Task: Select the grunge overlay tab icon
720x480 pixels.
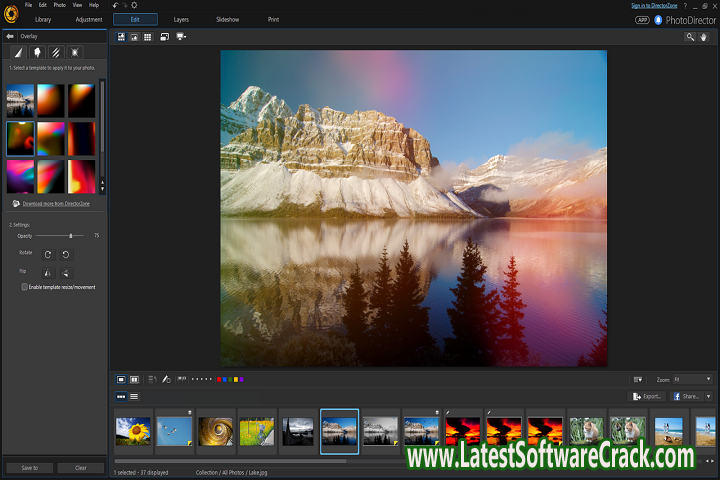Action: (37, 52)
